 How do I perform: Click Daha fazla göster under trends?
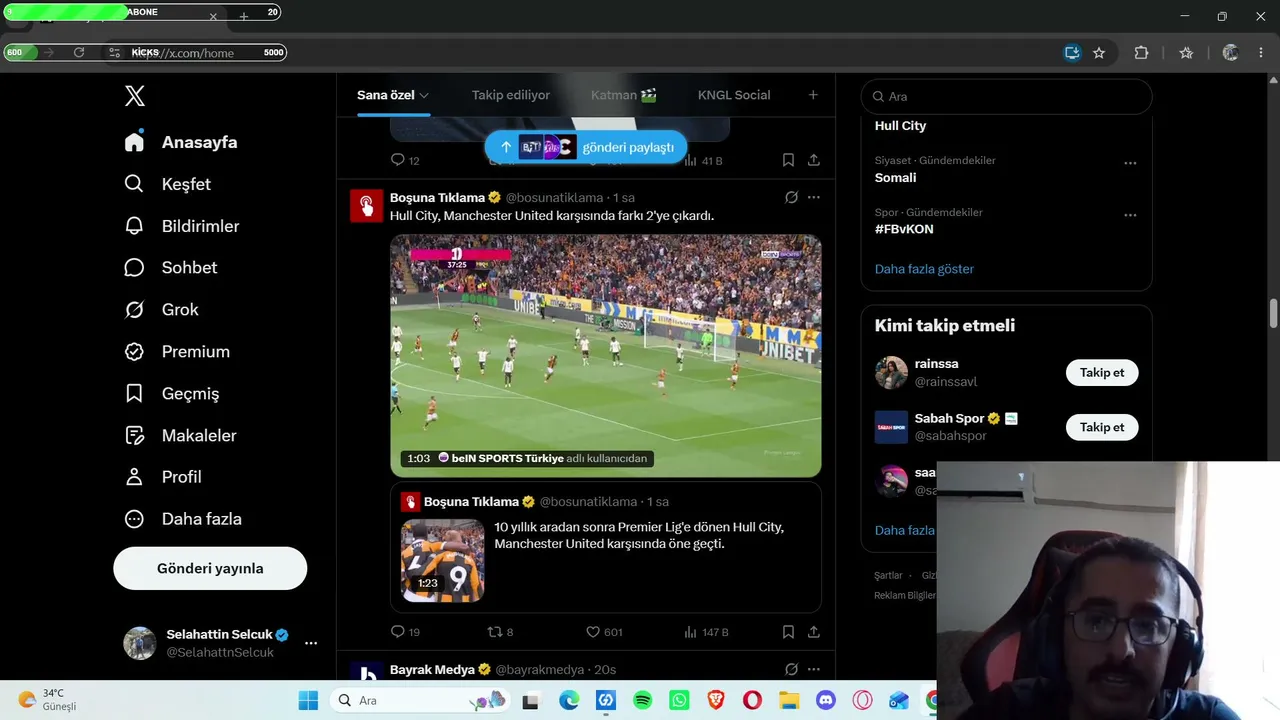[924, 269]
